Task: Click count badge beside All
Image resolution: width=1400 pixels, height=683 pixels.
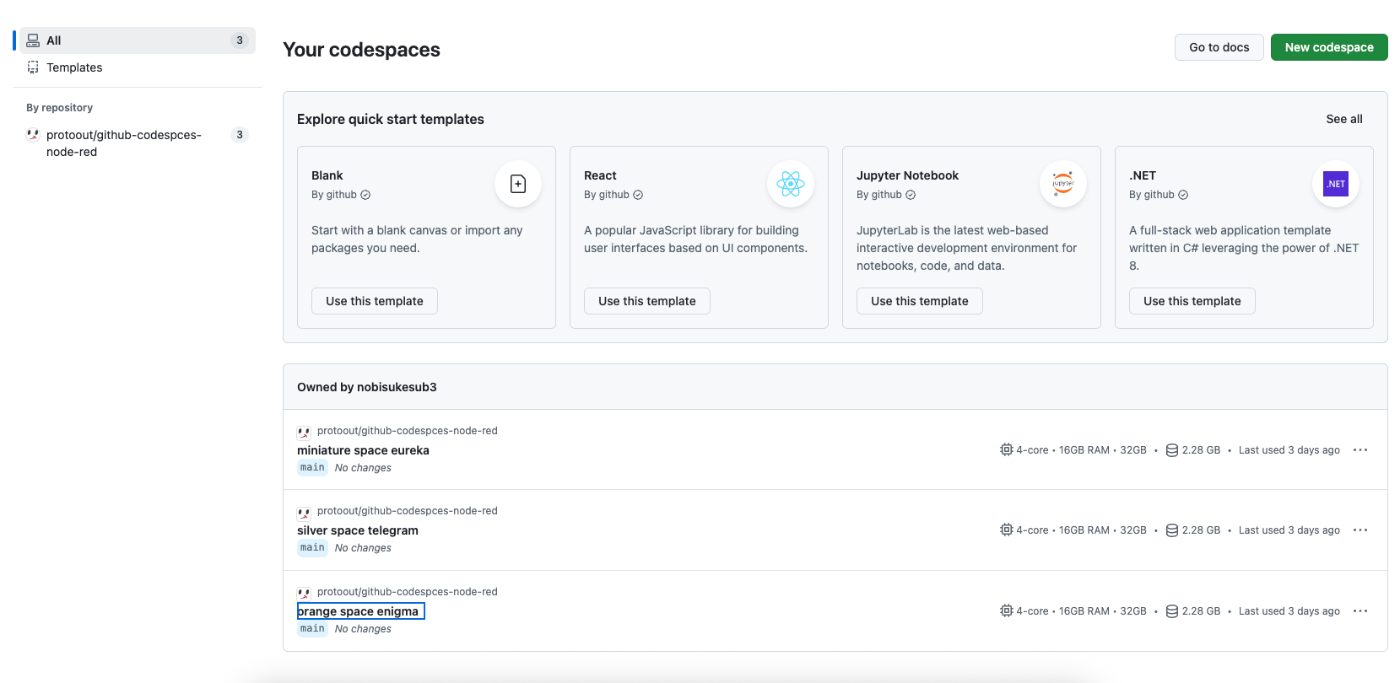Action: (239, 40)
